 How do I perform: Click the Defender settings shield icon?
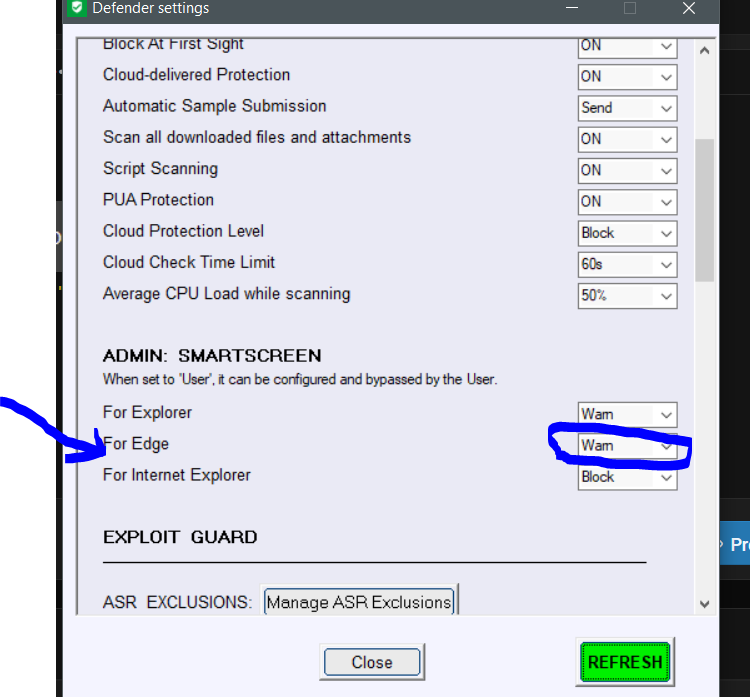coord(77,8)
